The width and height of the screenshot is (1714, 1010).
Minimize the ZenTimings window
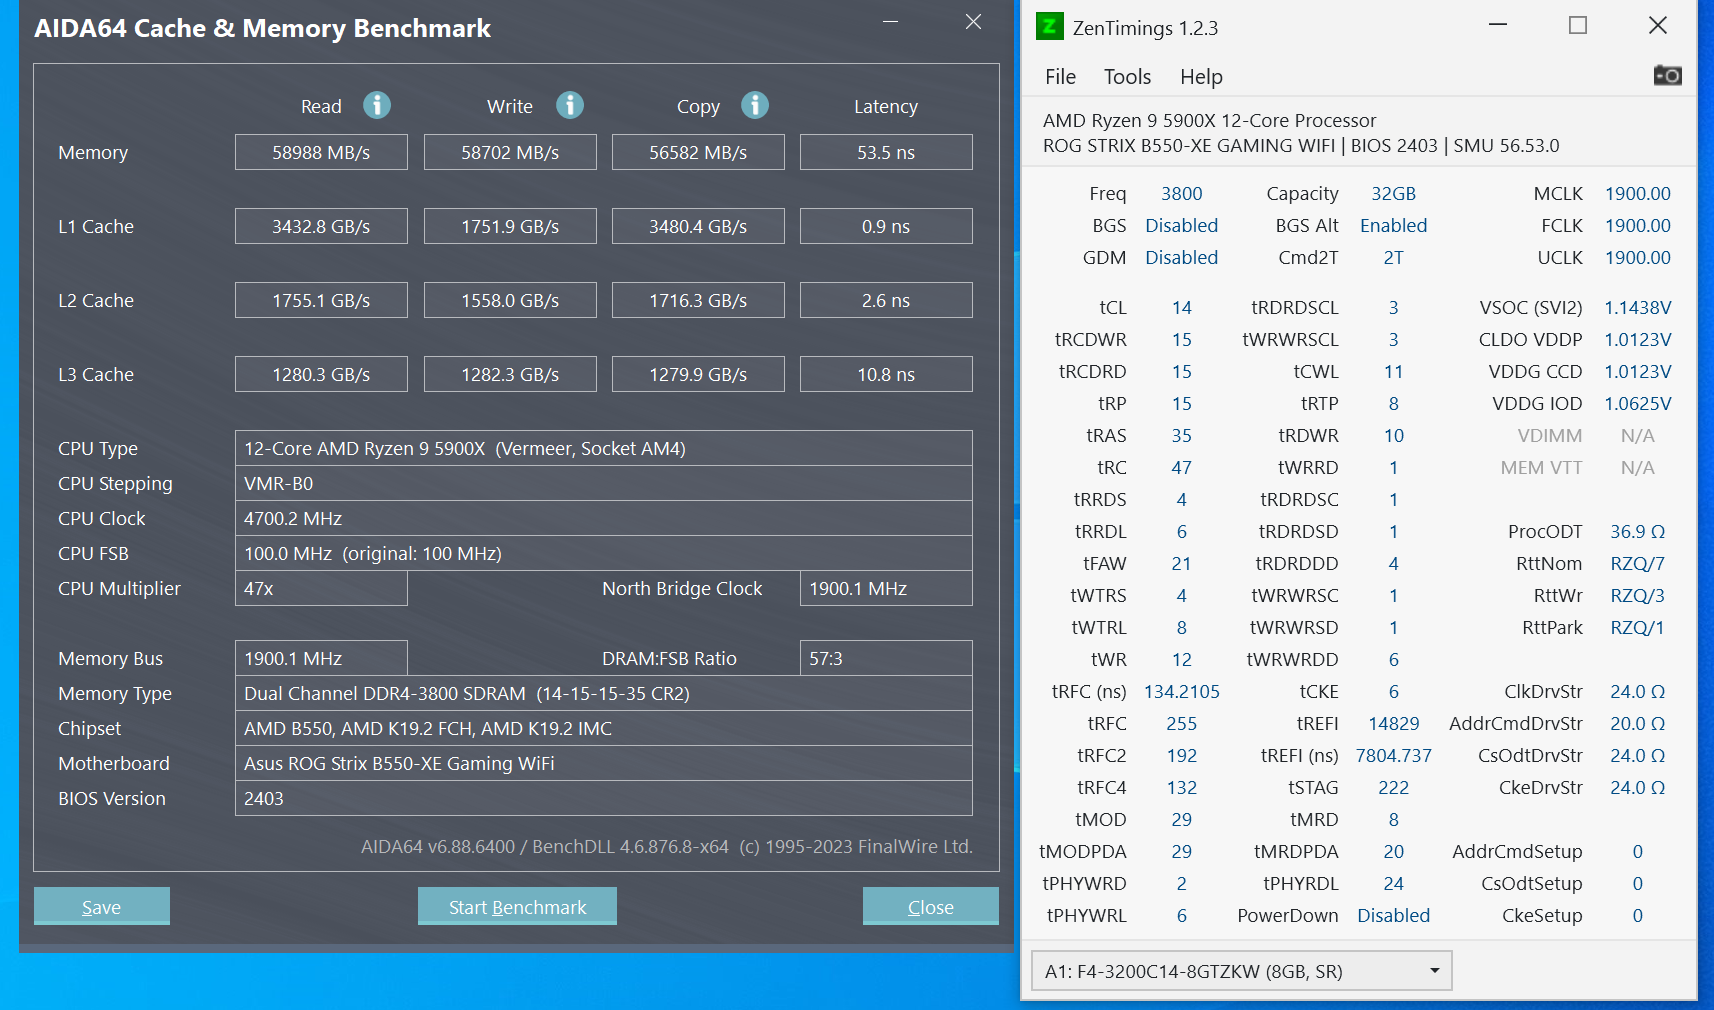coord(1498,25)
